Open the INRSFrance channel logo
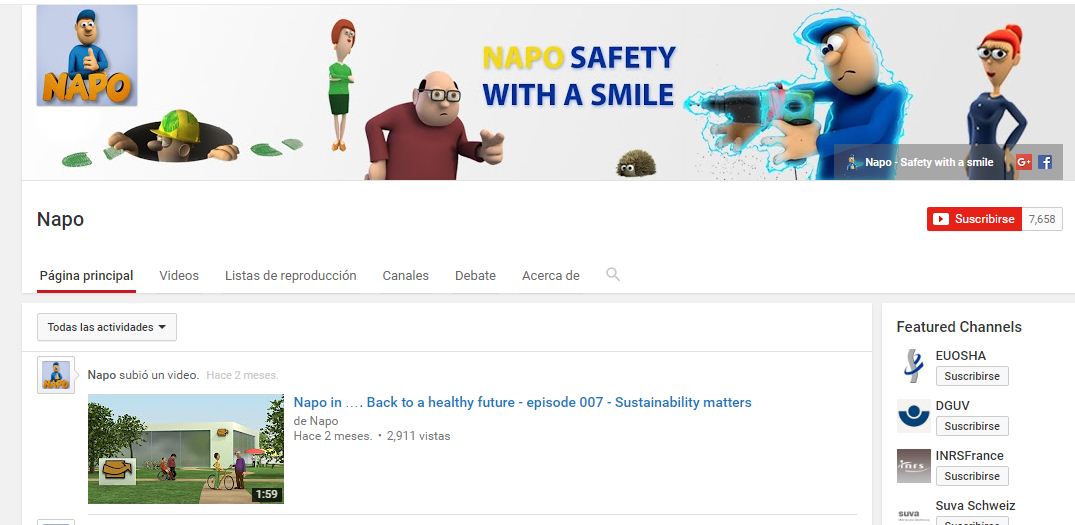 (x=913, y=466)
